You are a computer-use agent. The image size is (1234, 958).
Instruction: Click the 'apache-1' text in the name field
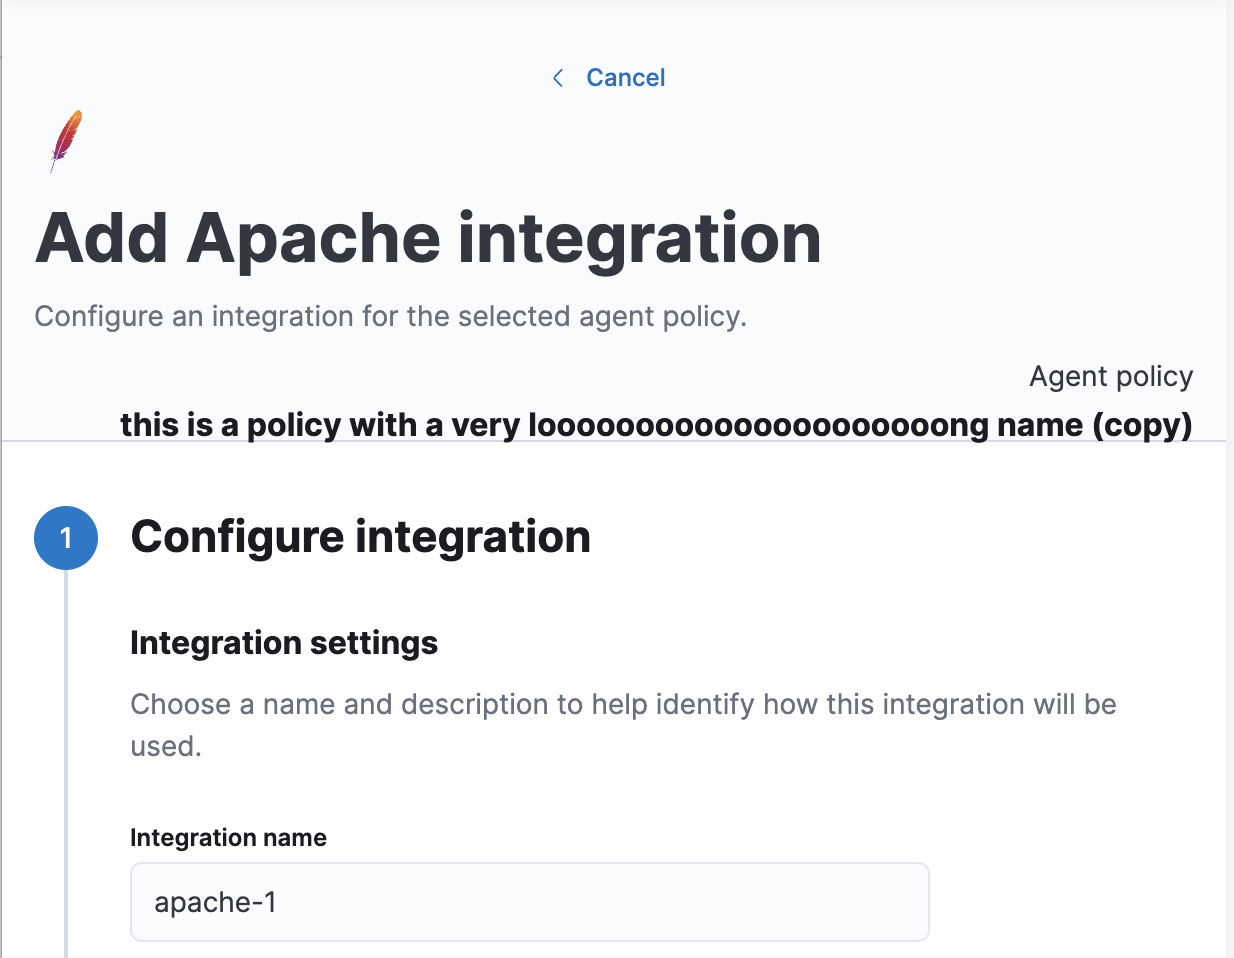(x=215, y=902)
